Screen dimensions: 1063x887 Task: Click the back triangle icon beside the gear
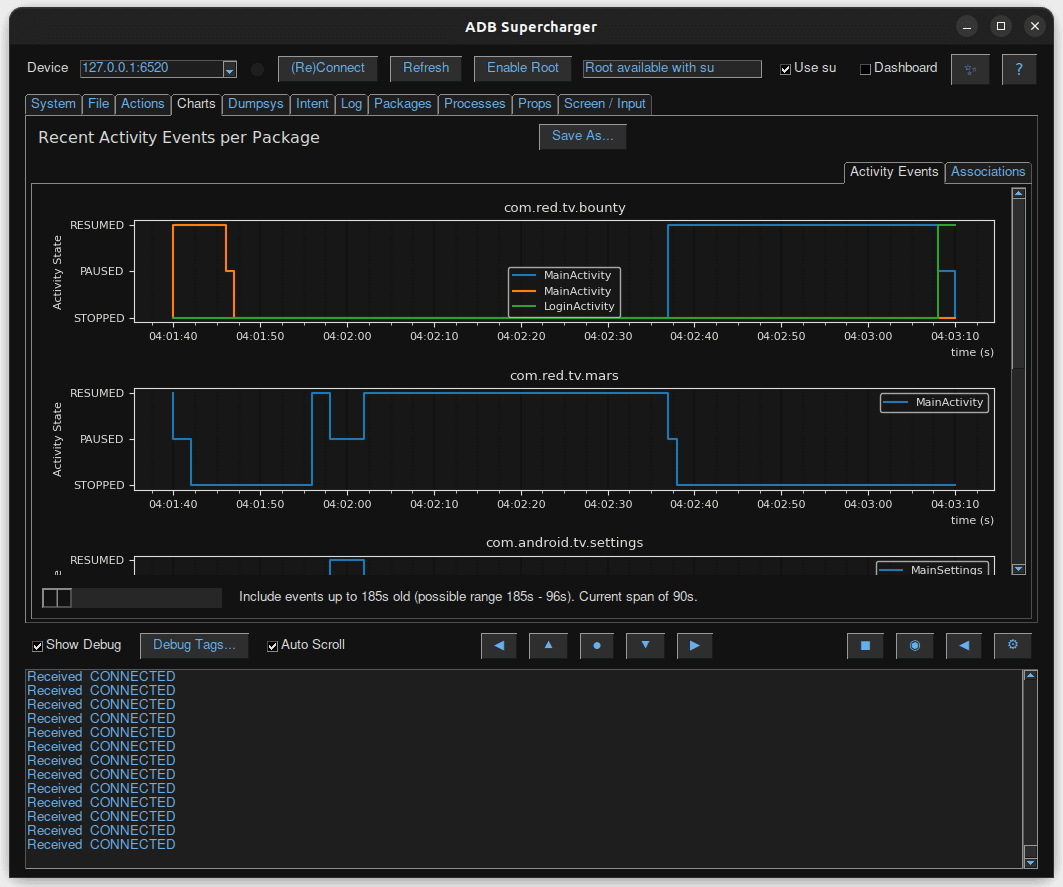pos(964,646)
